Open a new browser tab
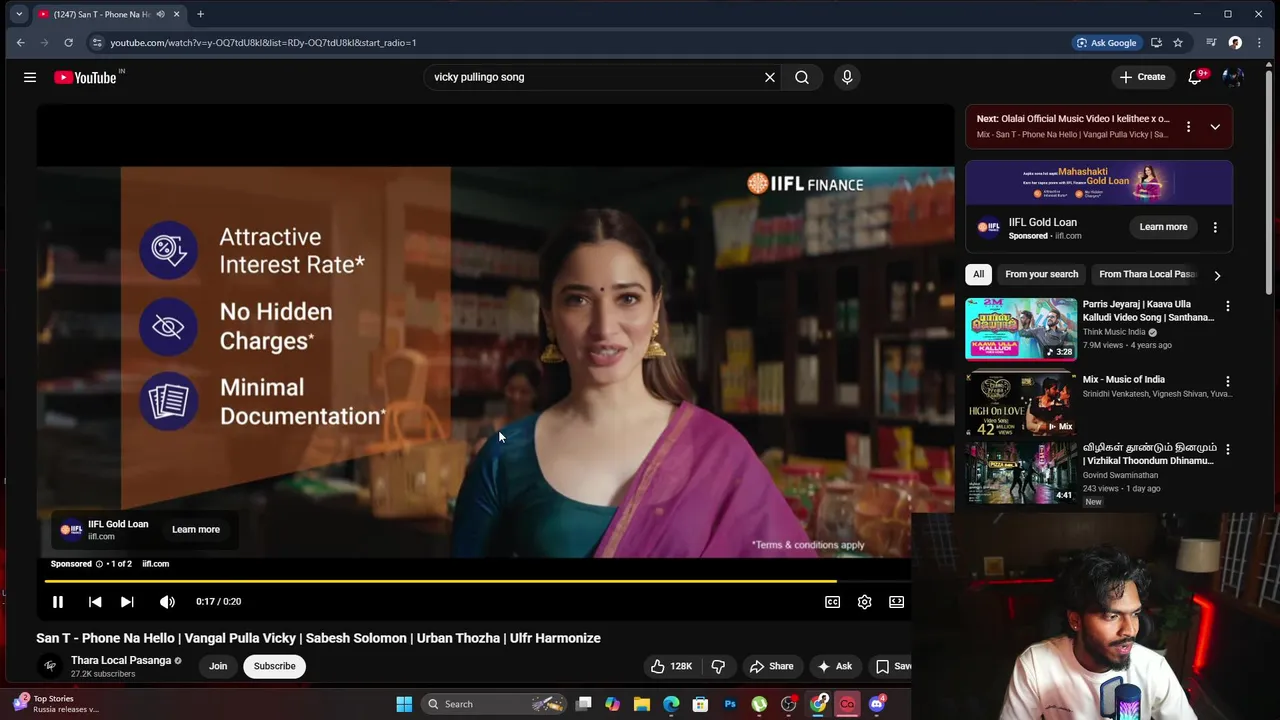 click(x=200, y=14)
